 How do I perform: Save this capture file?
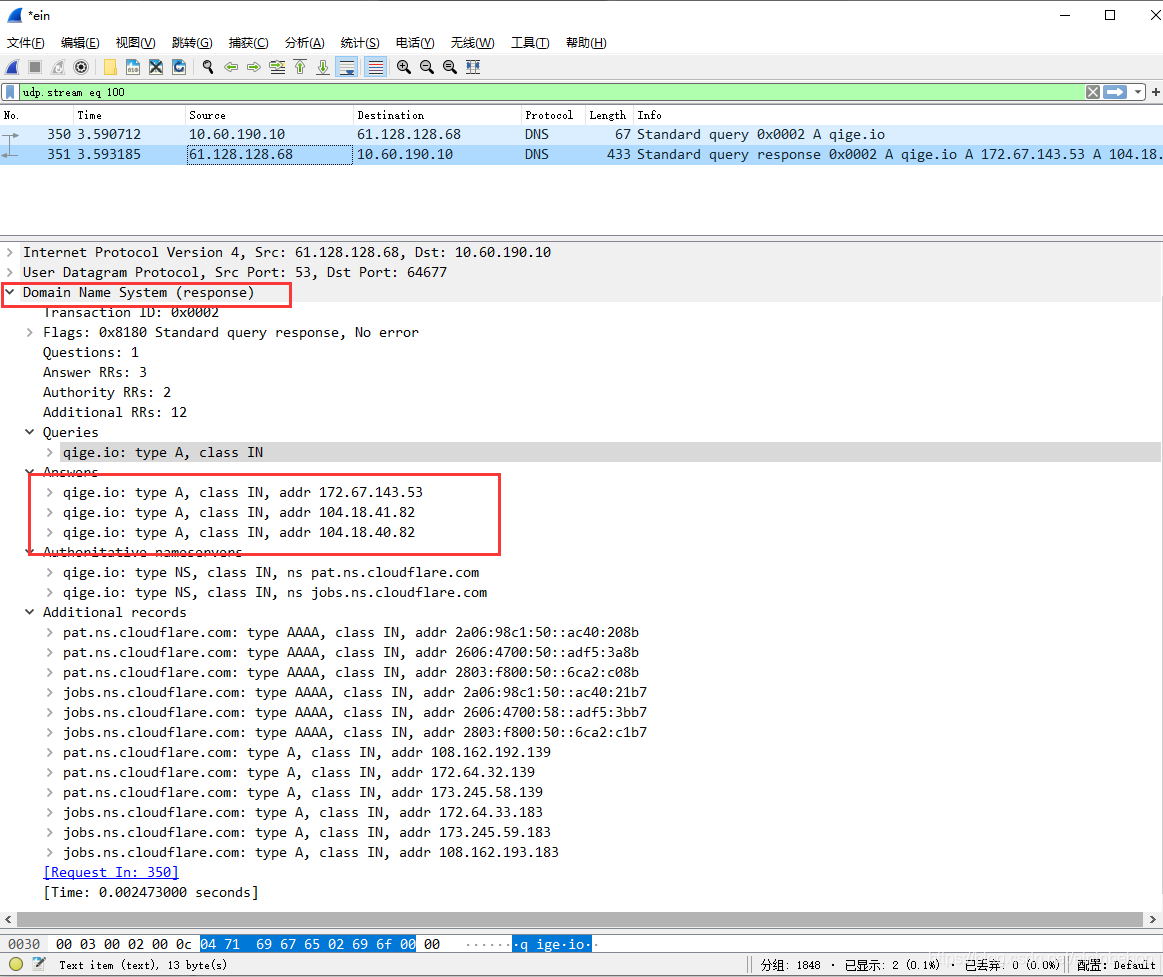[x=133, y=68]
